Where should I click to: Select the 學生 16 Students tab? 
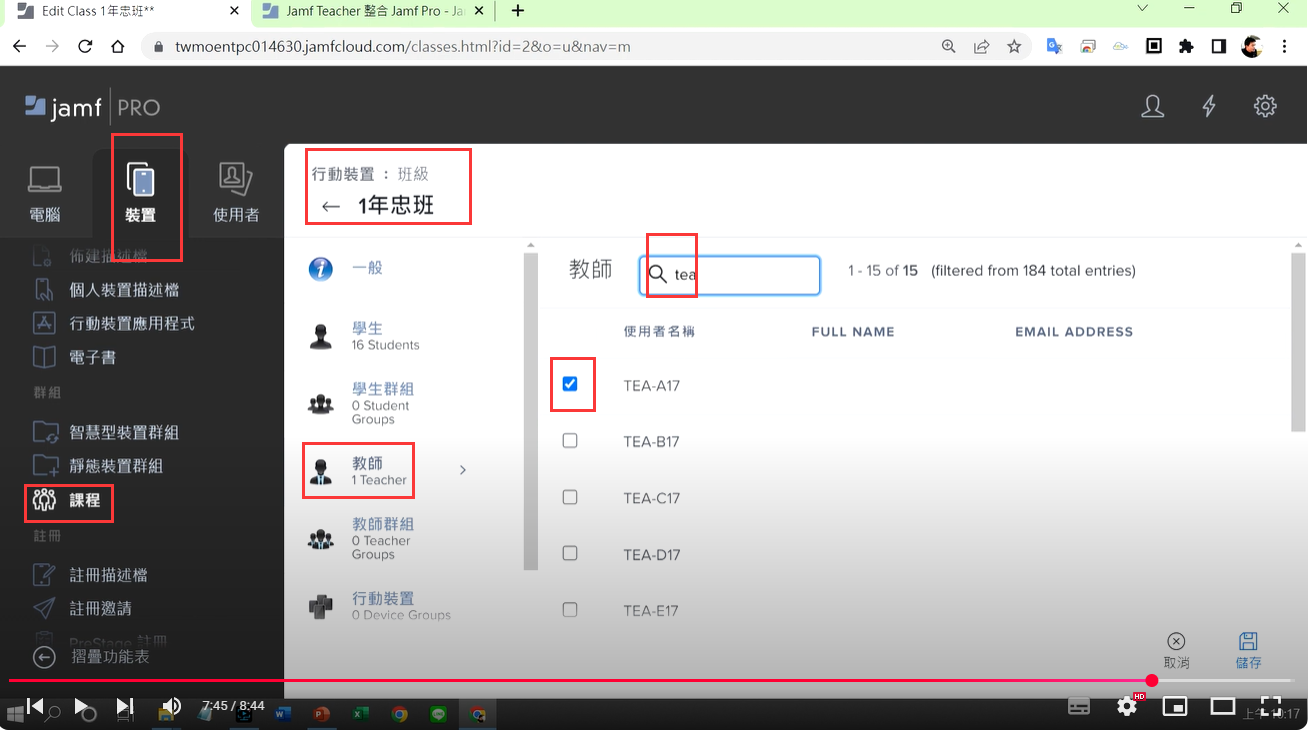tap(363, 336)
